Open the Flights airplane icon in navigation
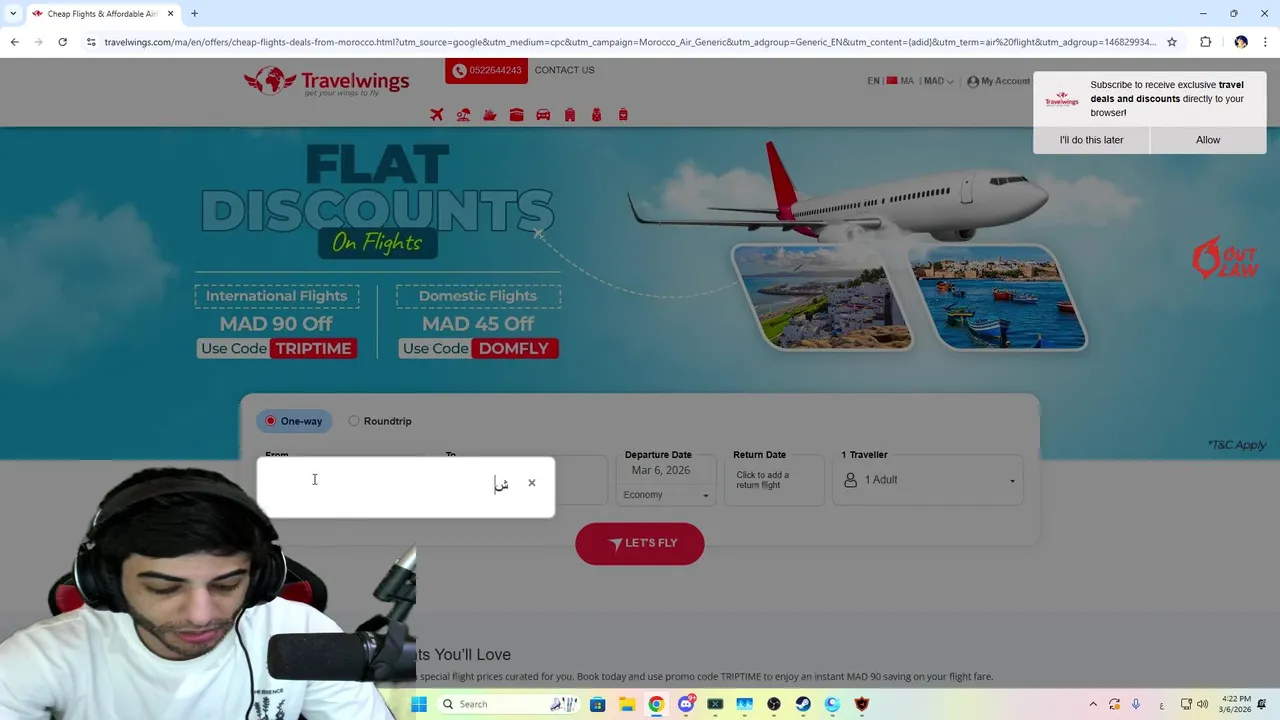The height and width of the screenshot is (720, 1280). click(437, 115)
